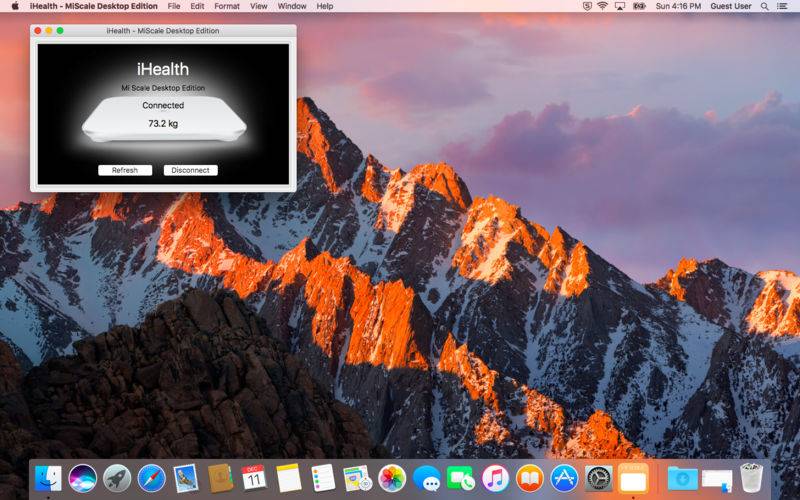Open the App Store icon
800x500 pixels.
click(564, 478)
